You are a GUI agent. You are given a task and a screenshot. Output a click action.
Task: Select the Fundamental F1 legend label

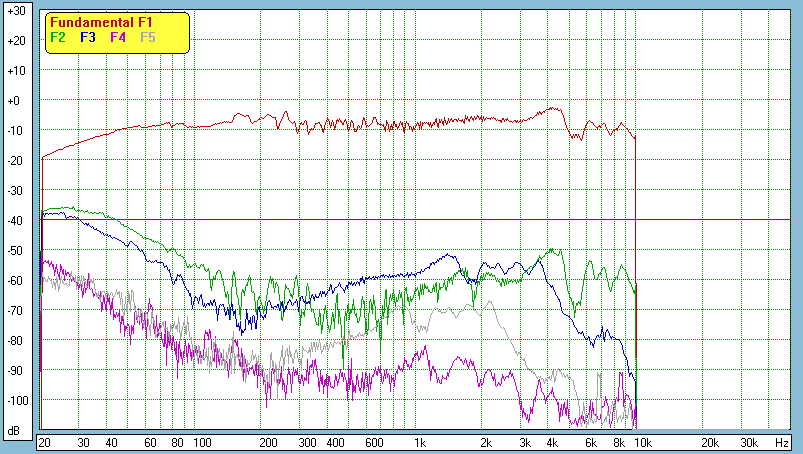[100, 22]
